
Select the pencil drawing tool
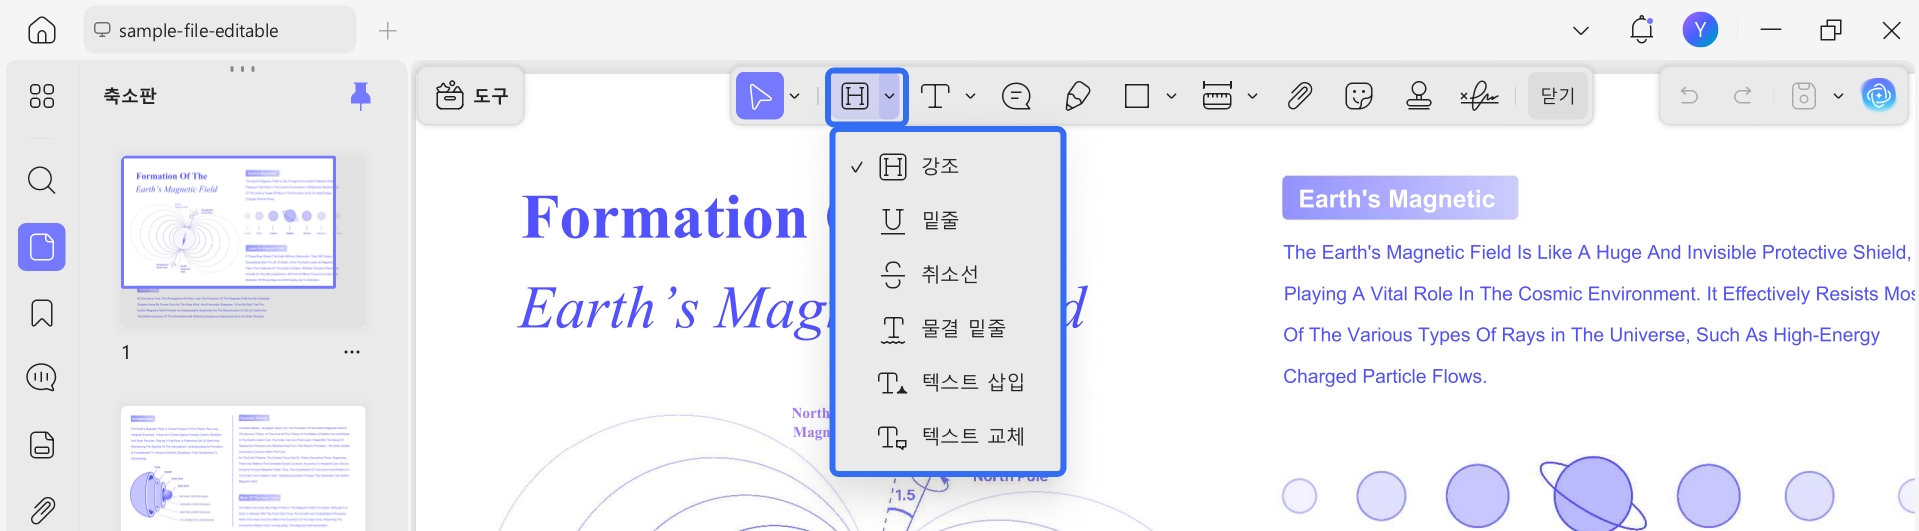click(1078, 96)
